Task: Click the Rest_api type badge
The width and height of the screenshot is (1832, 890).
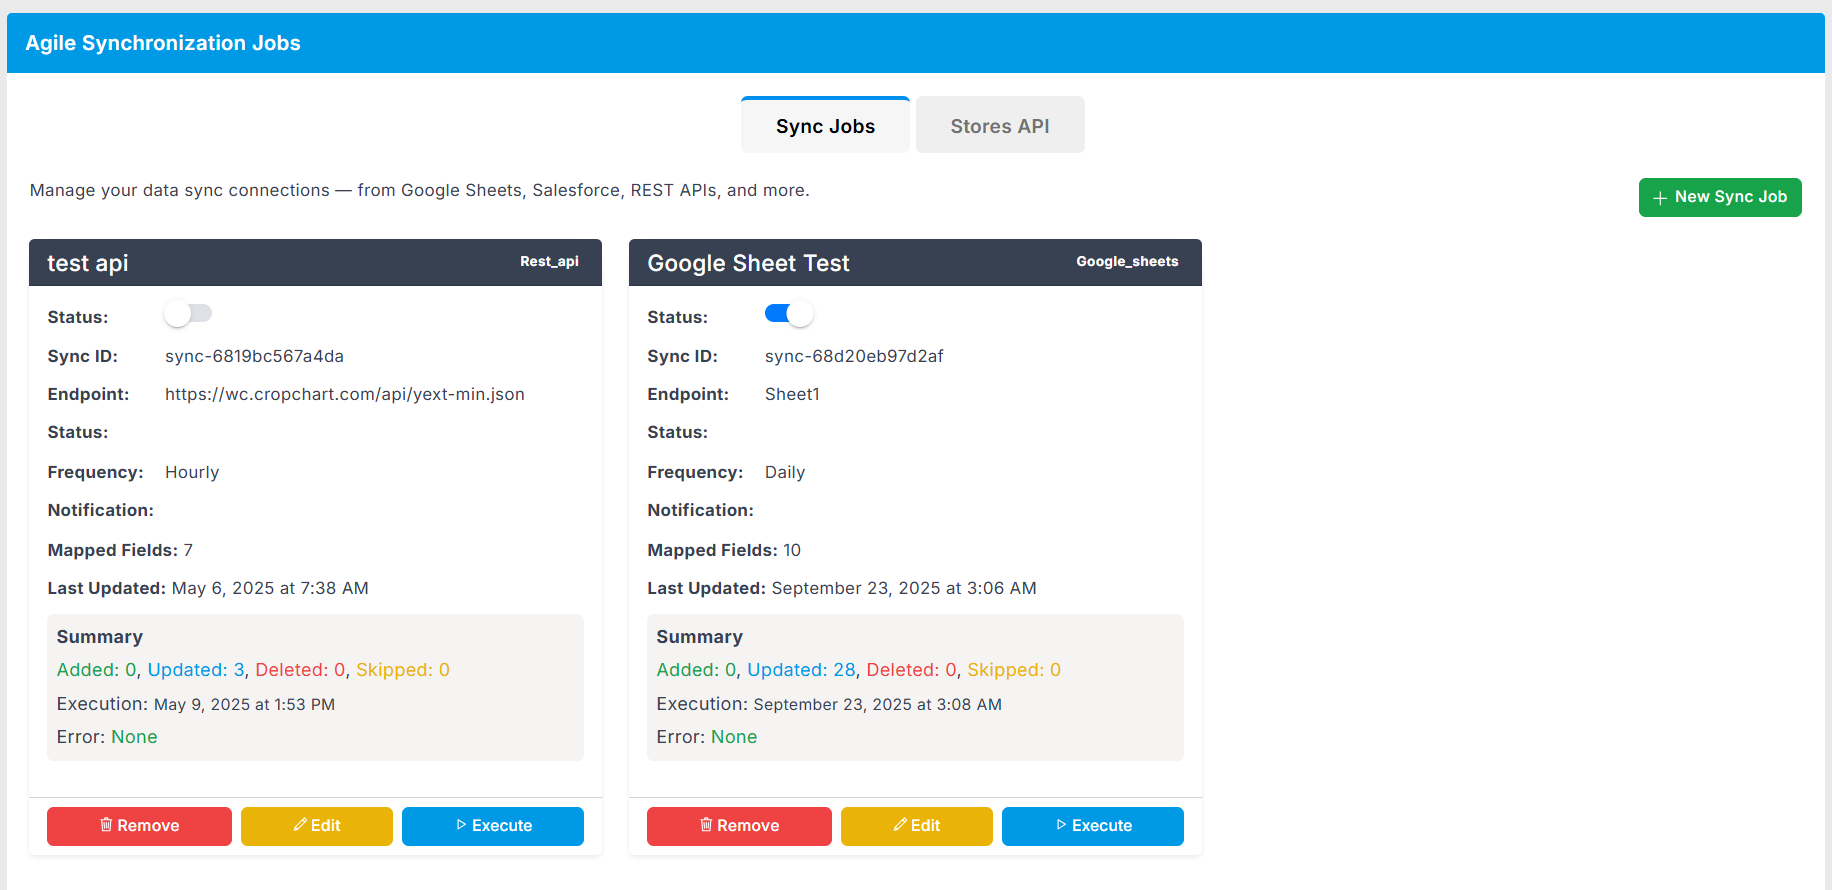Action: pyautogui.click(x=549, y=262)
